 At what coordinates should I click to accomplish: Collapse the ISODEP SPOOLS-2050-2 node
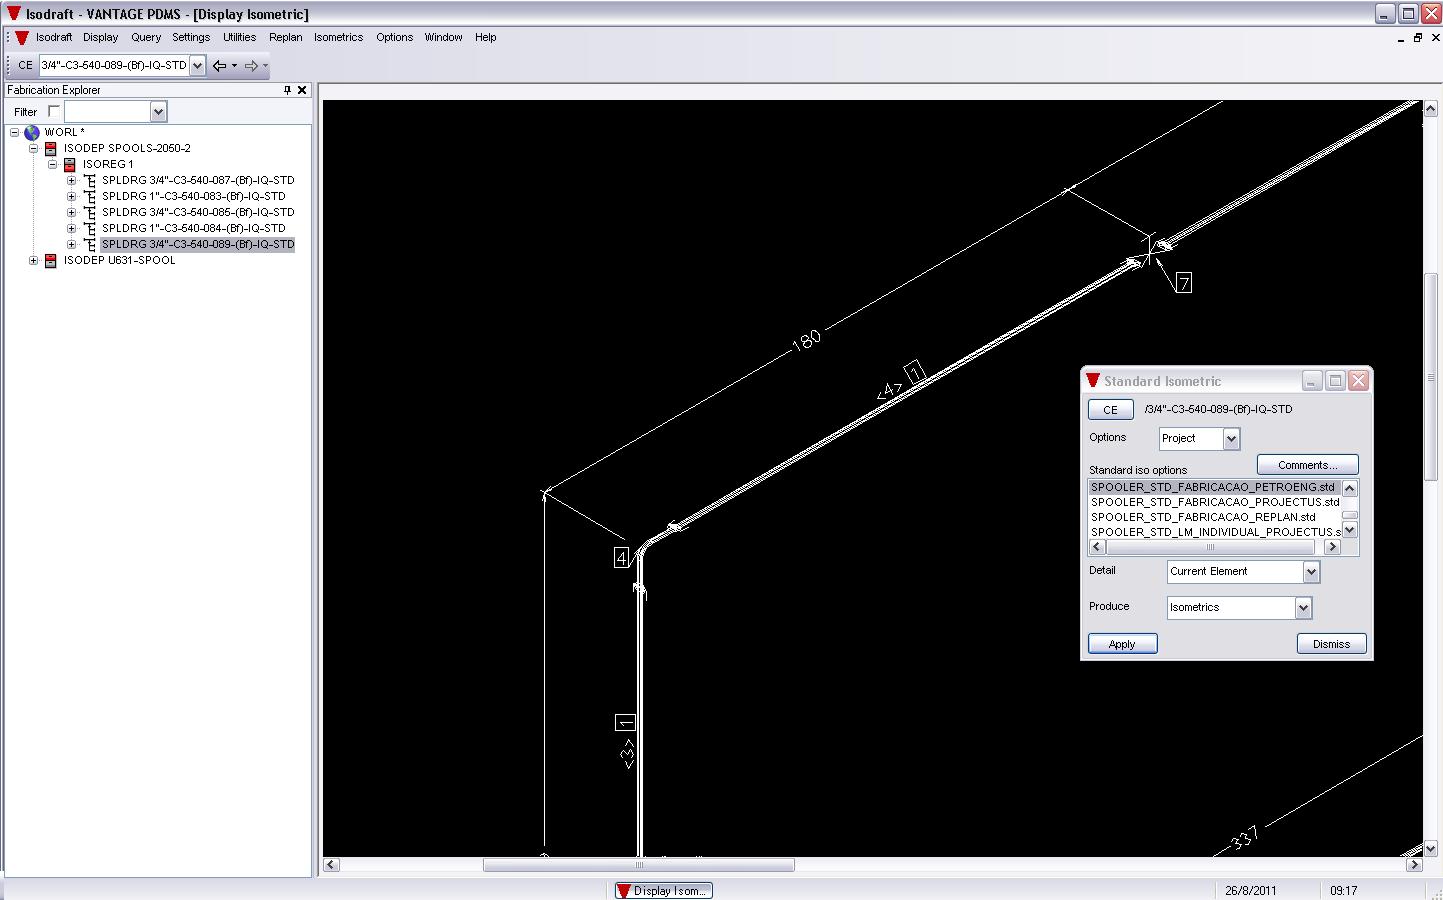(x=33, y=148)
